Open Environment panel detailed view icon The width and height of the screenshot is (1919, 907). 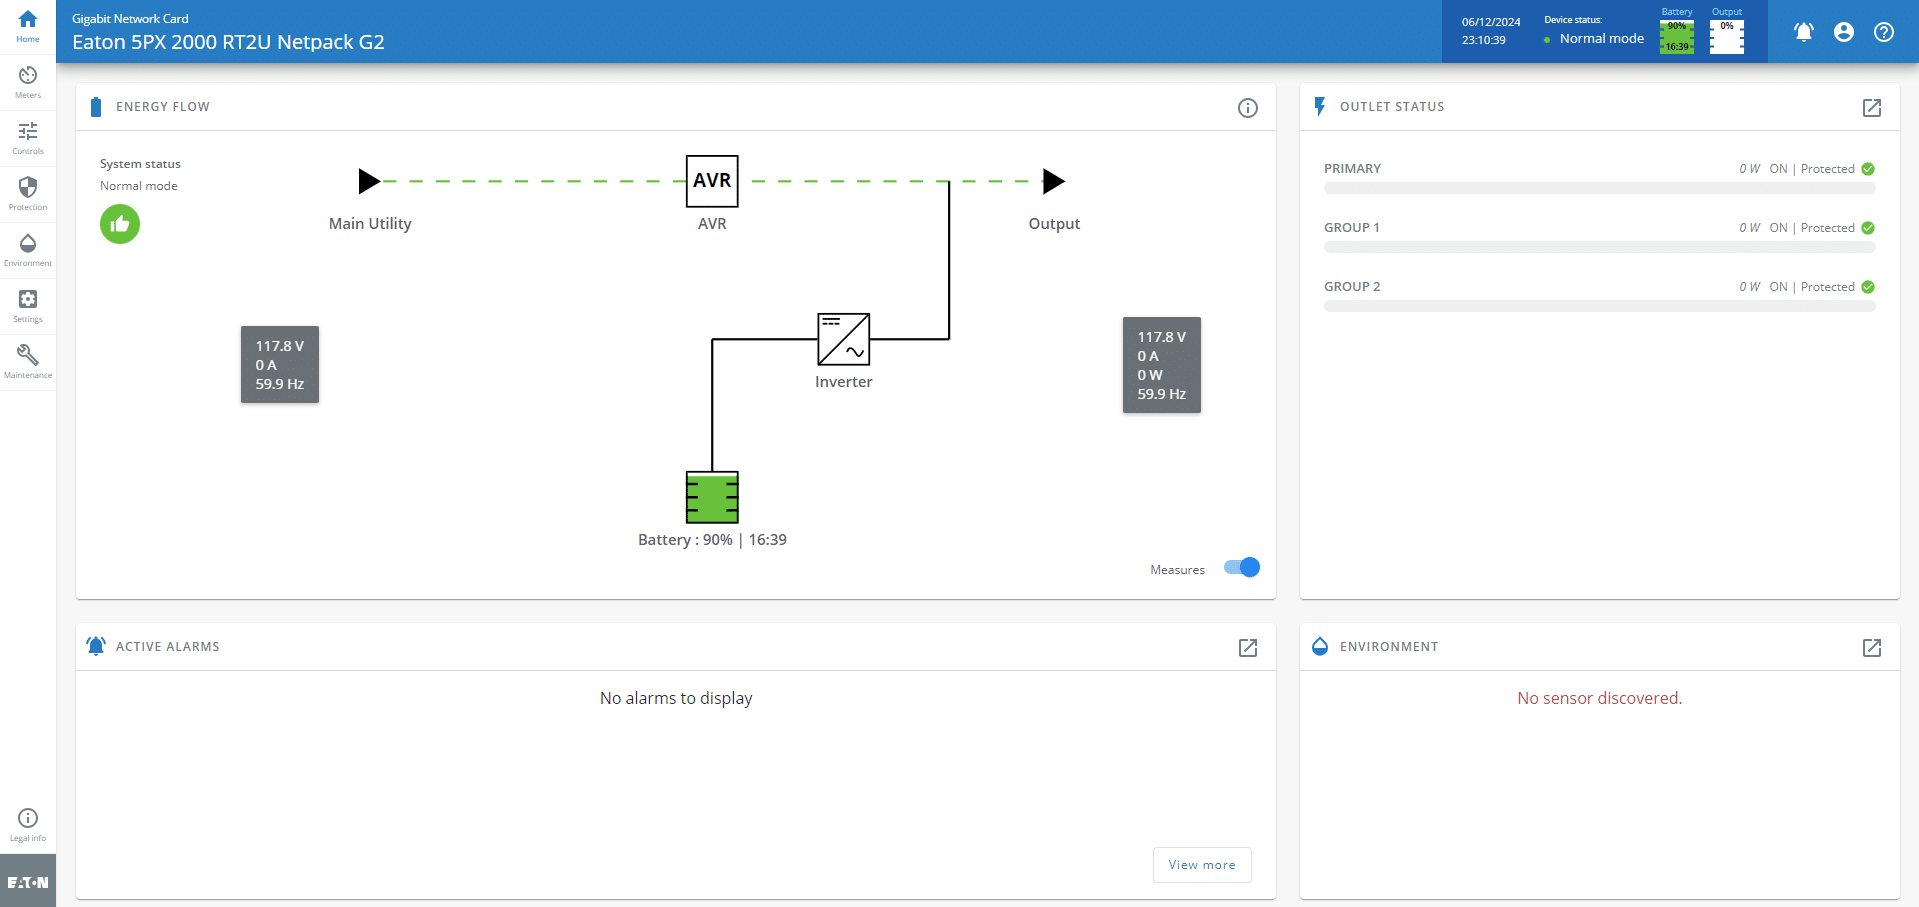click(1872, 648)
